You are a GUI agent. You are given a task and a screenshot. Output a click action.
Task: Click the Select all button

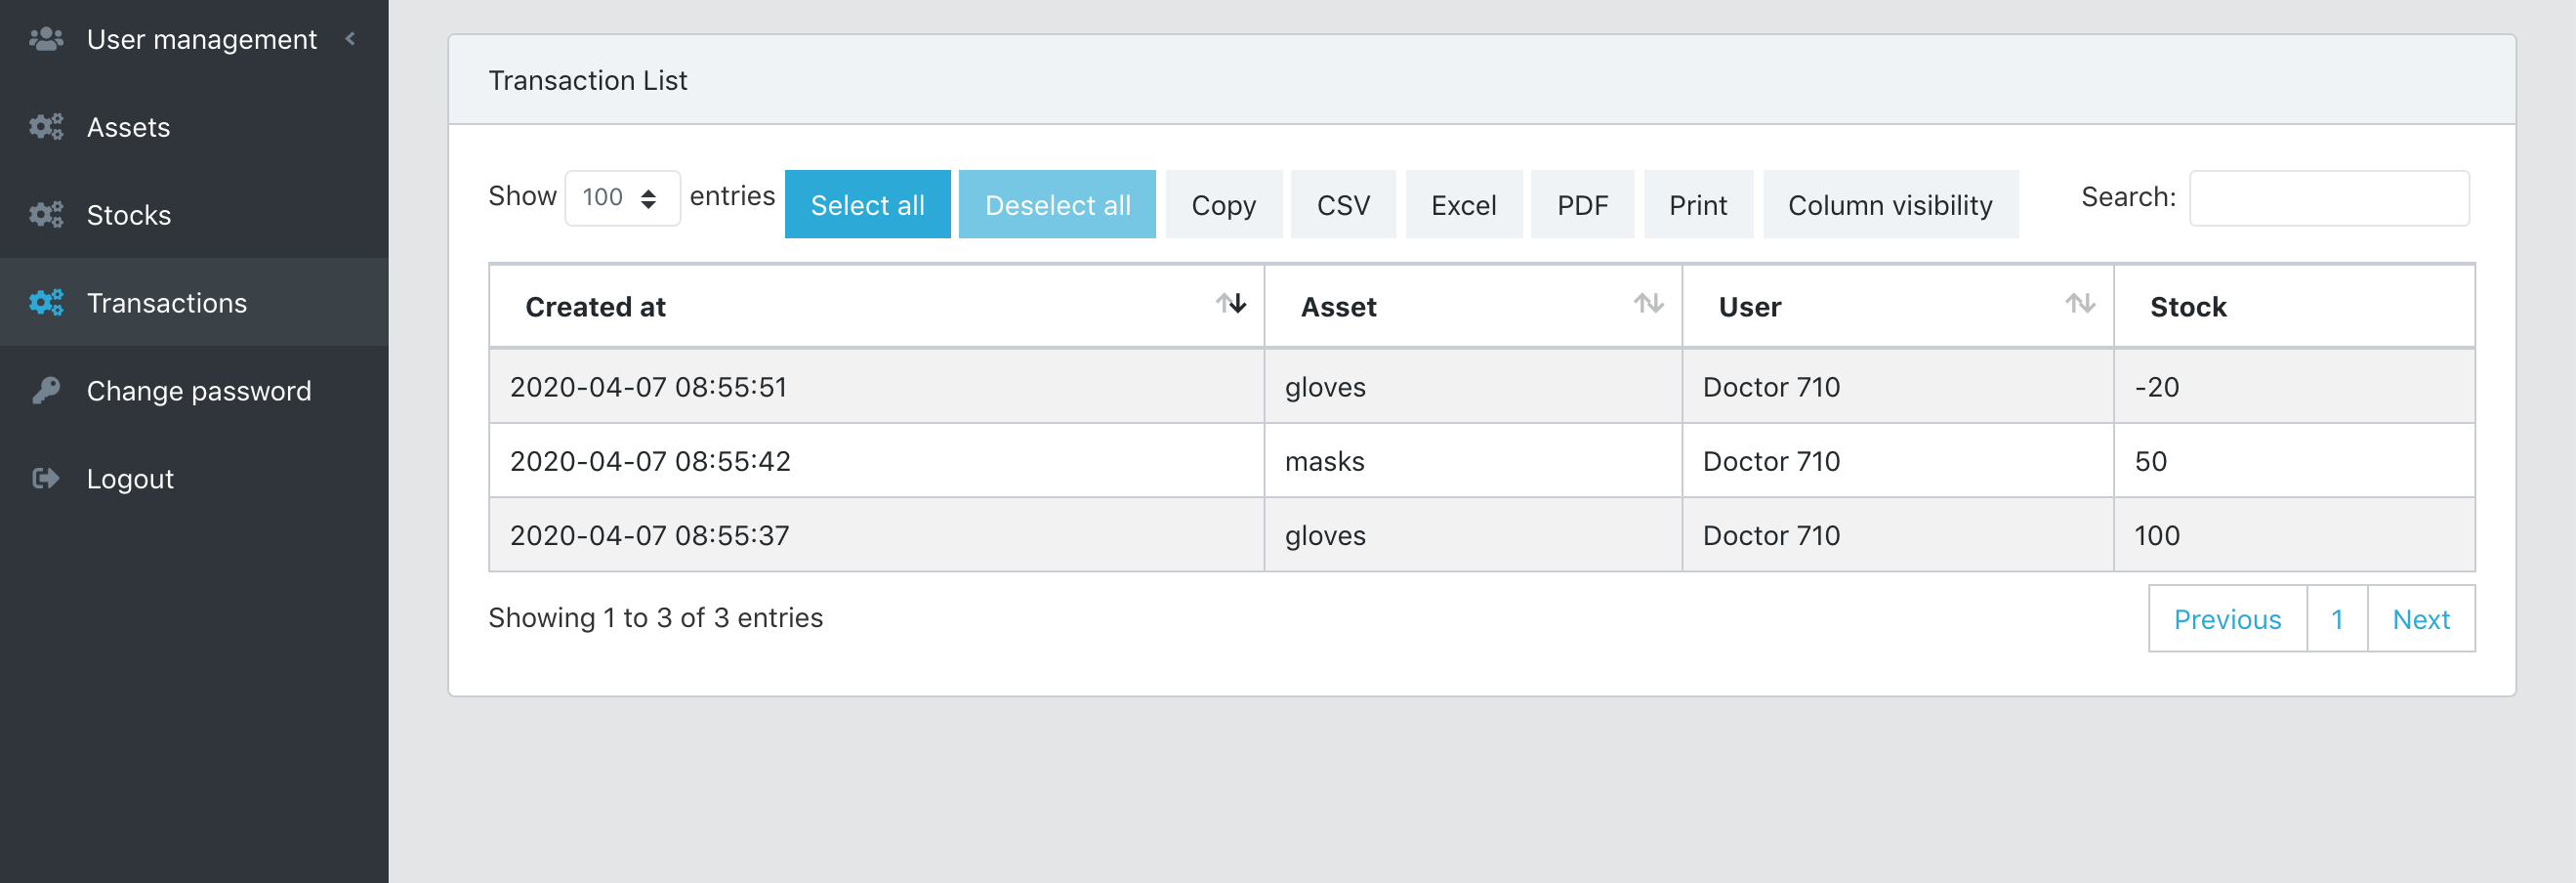click(x=867, y=205)
